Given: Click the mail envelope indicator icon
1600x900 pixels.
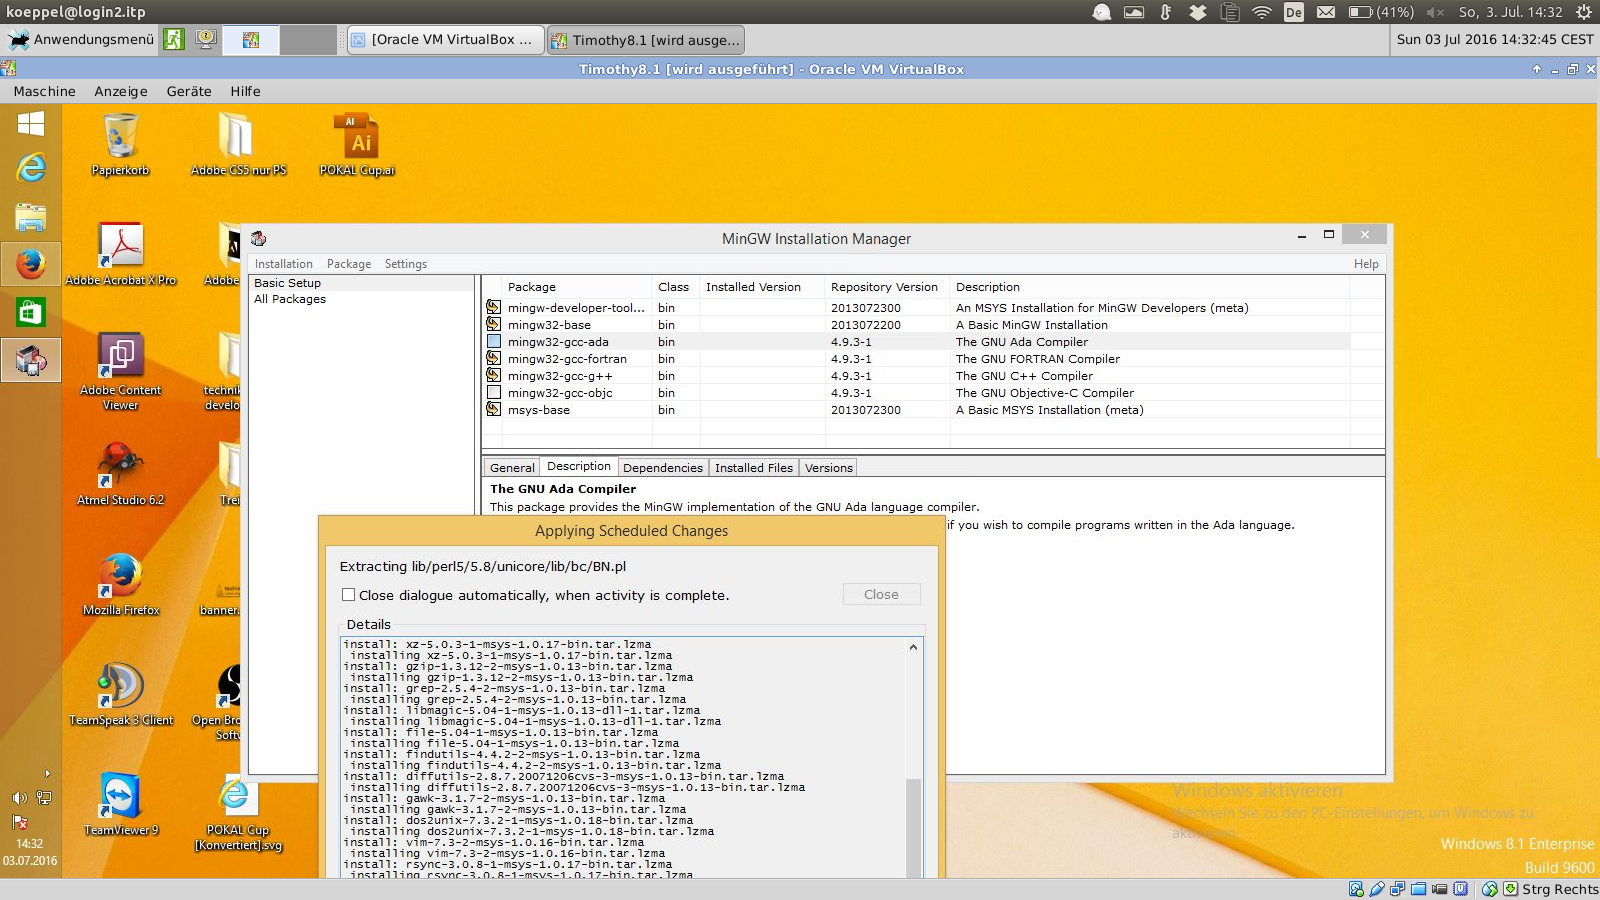Looking at the screenshot, I should (1326, 12).
